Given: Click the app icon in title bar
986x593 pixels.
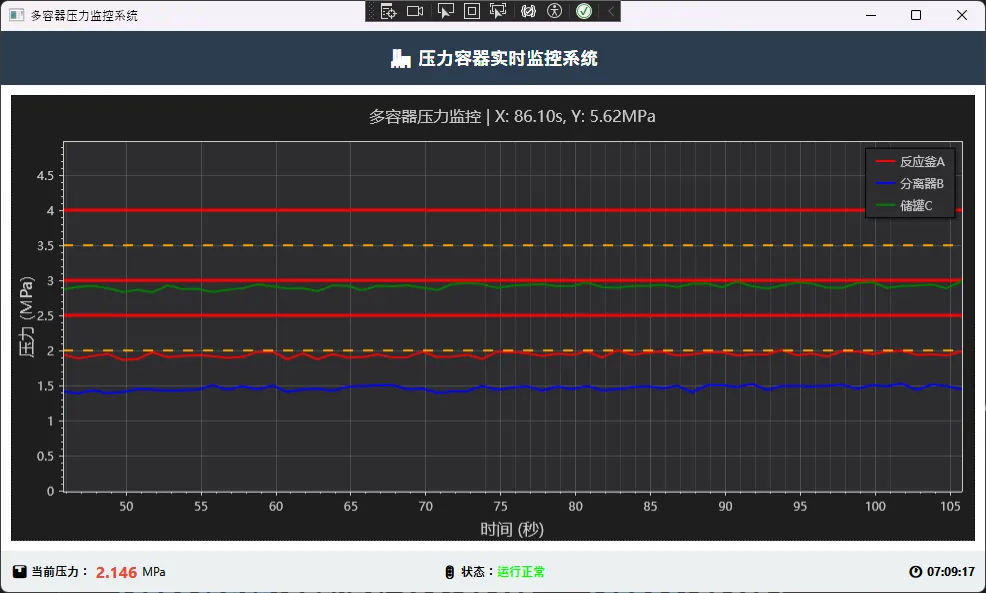Looking at the screenshot, I should point(16,15).
